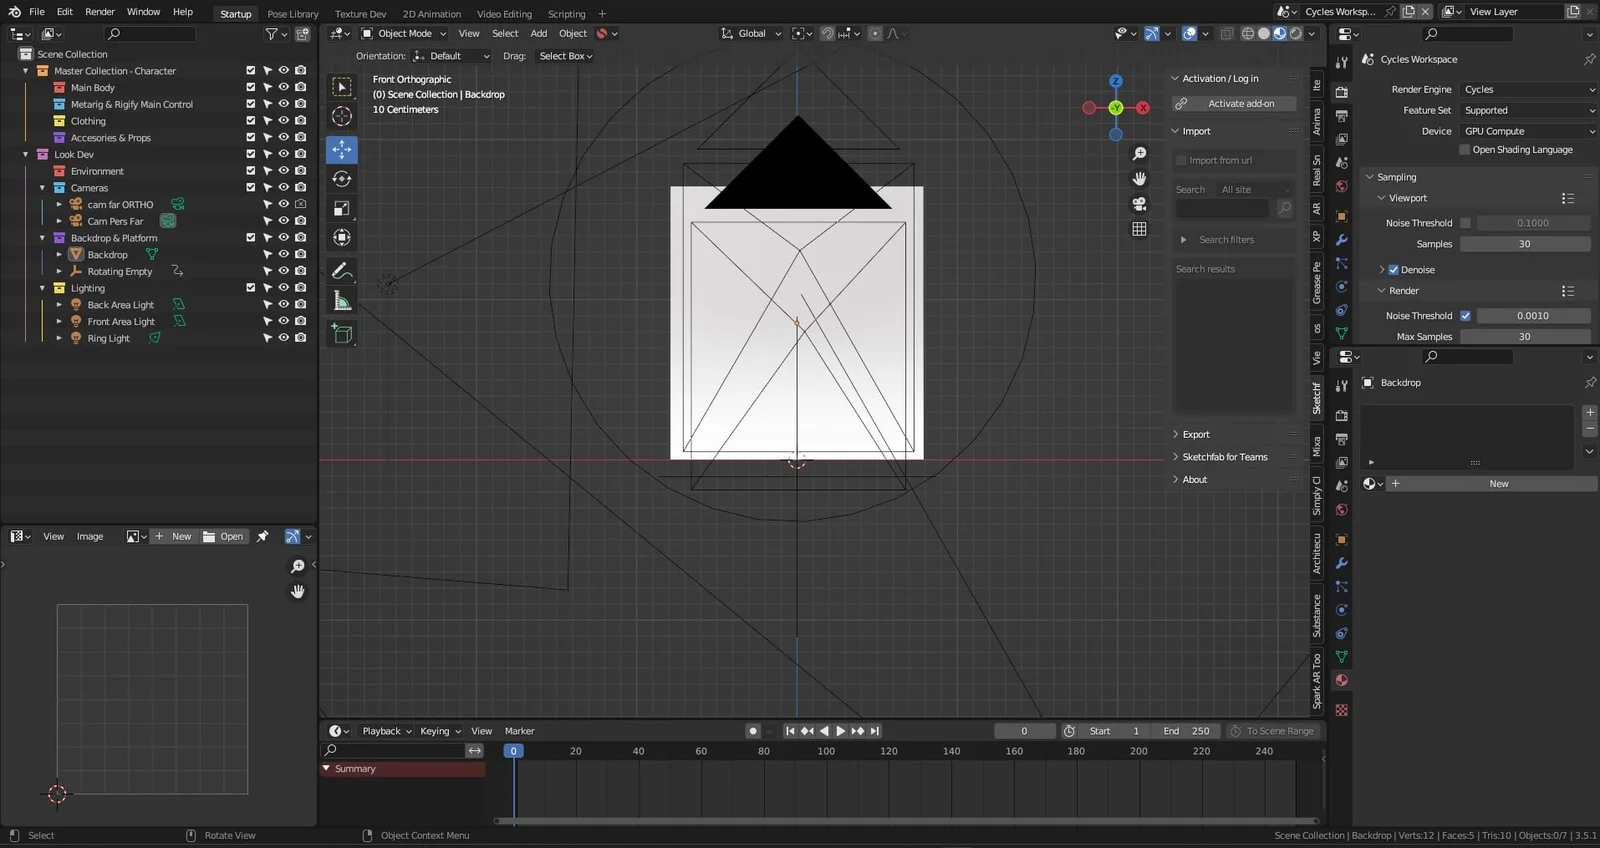This screenshot has width=1600, height=848.
Task: Select the Scale tool
Action: tap(342, 208)
